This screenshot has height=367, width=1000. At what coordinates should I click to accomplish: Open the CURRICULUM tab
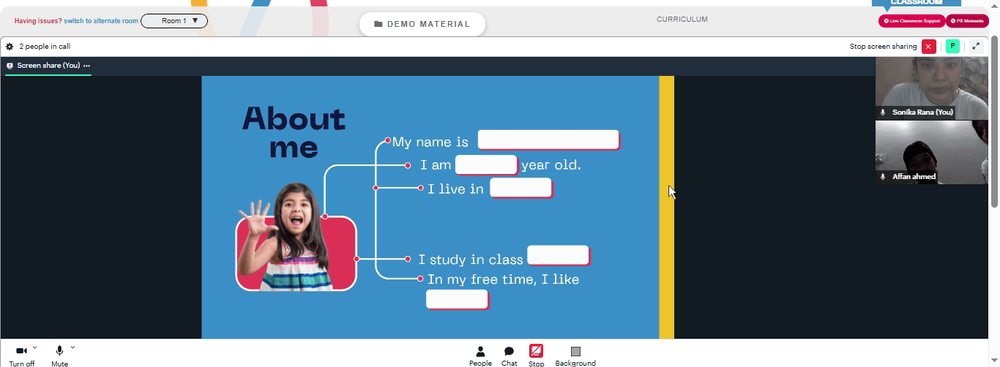682,19
